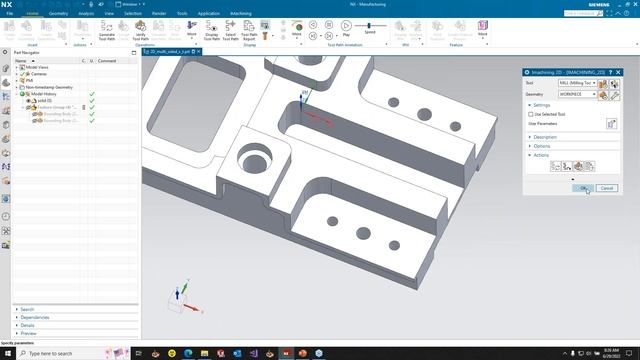Click the List action icon in dialog
Viewport: 640px width, 360px height.
click(590, 166)
